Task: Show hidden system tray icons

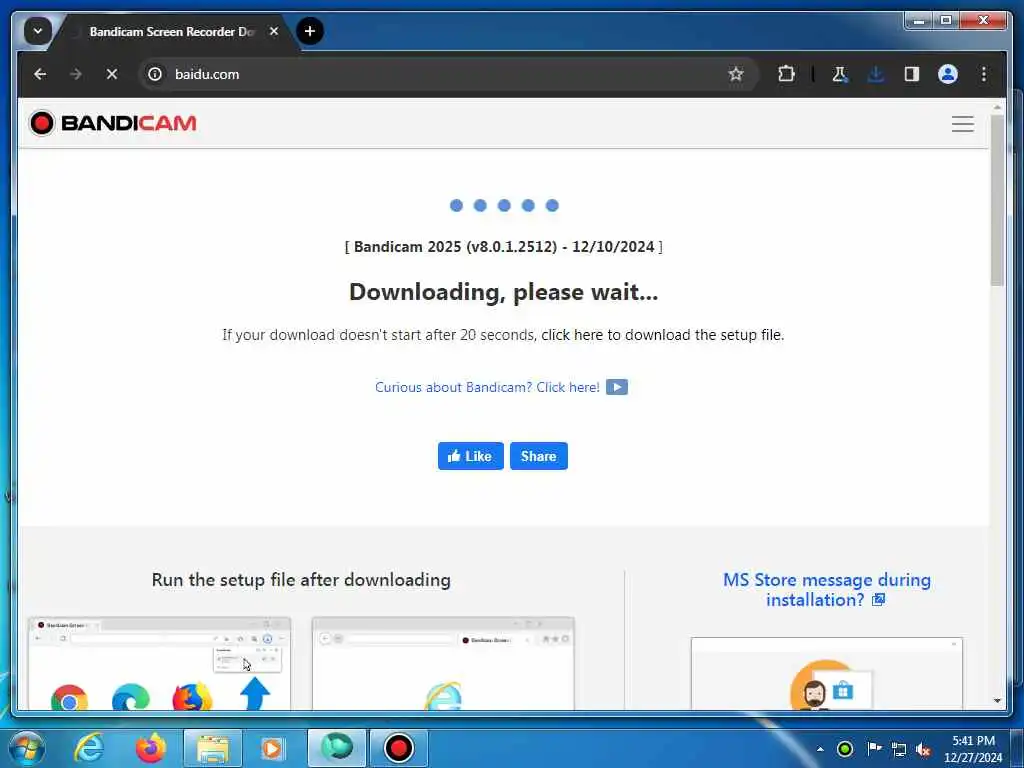Action: (x=820, y=749)
